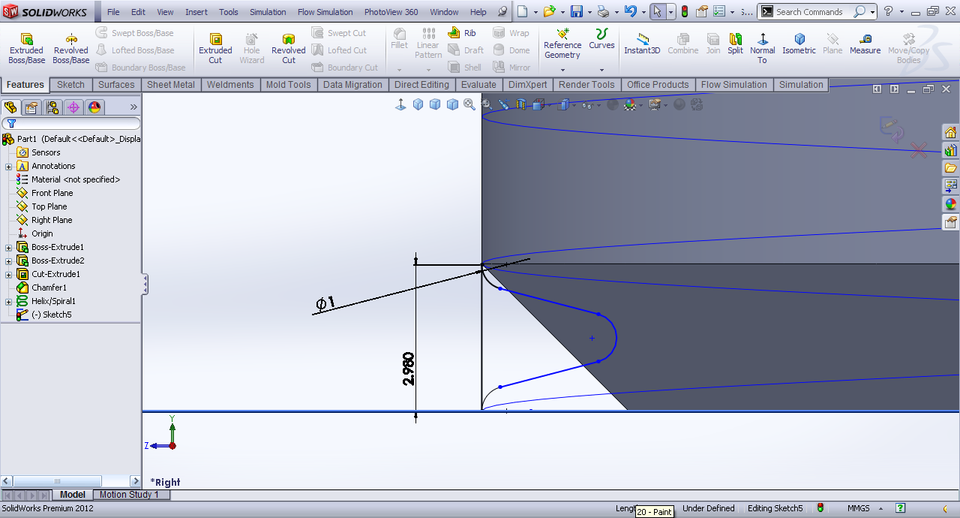Click the Print icon
This screenshot has width=960, height=518.
pyautogui.click(x=603, y=11)
